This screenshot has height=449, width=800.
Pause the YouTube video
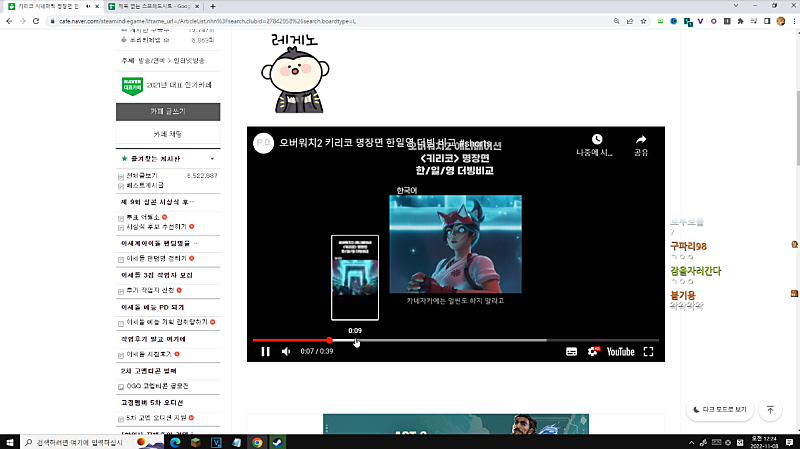pos(265,352)
